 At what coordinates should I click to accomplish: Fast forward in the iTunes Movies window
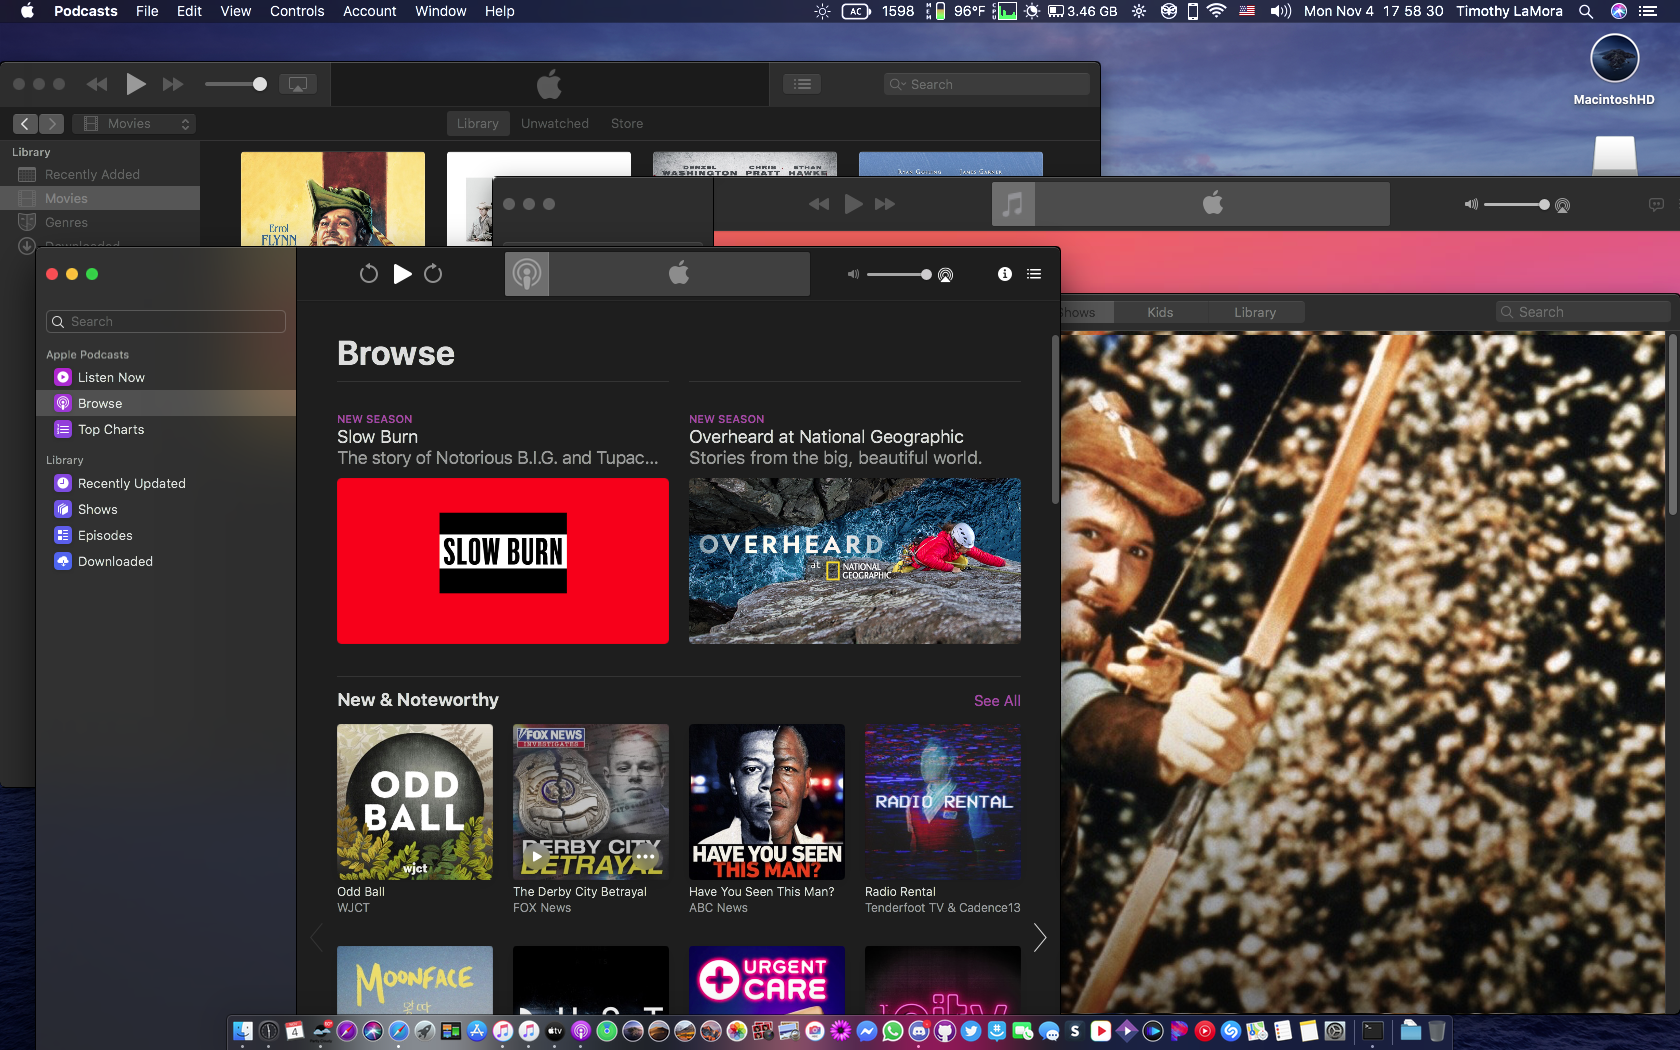tap(173, 84)
